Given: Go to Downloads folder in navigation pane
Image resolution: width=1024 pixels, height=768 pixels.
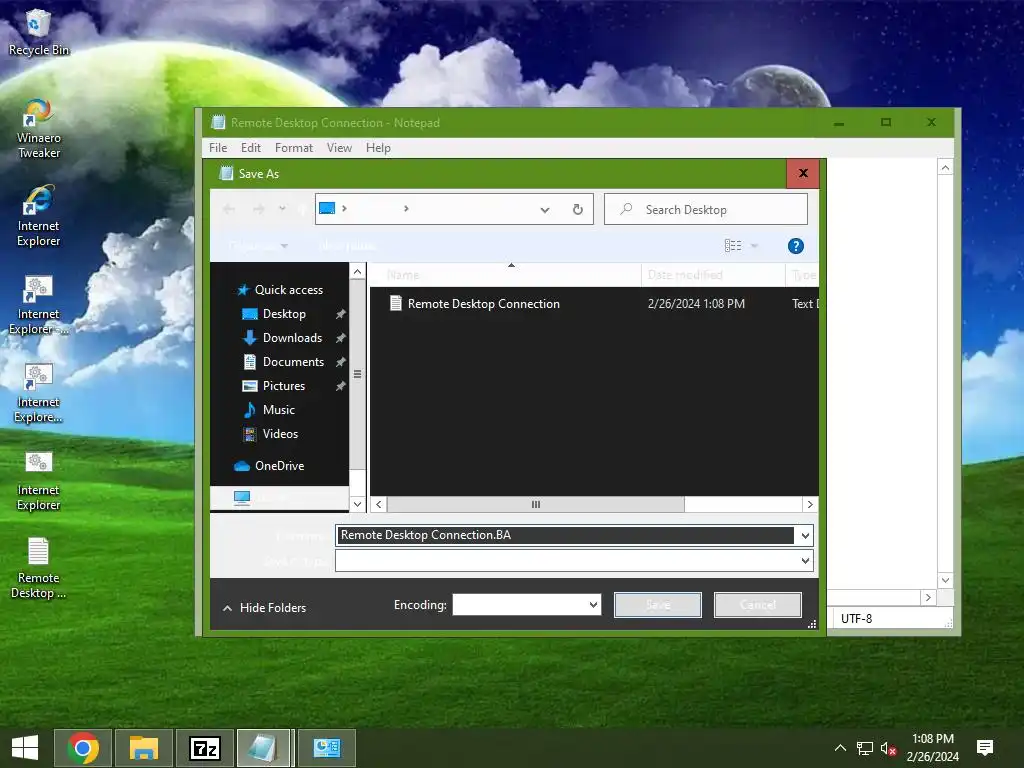Looking at the screenshot, I should [x=292, y=338].
